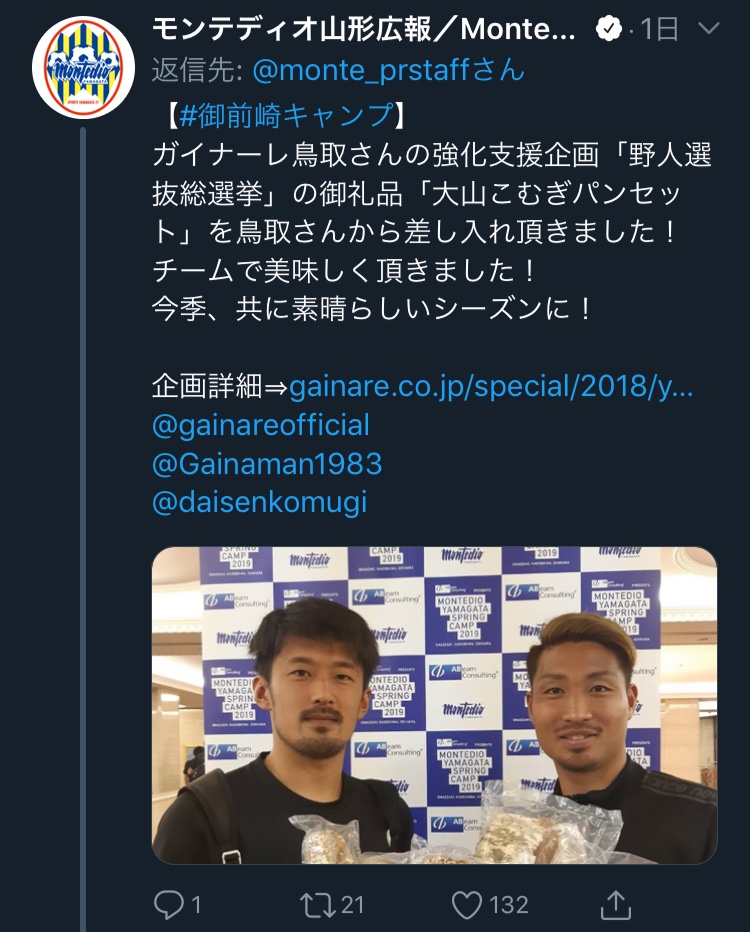Open @daisenkomugi mention

[260, 502]
